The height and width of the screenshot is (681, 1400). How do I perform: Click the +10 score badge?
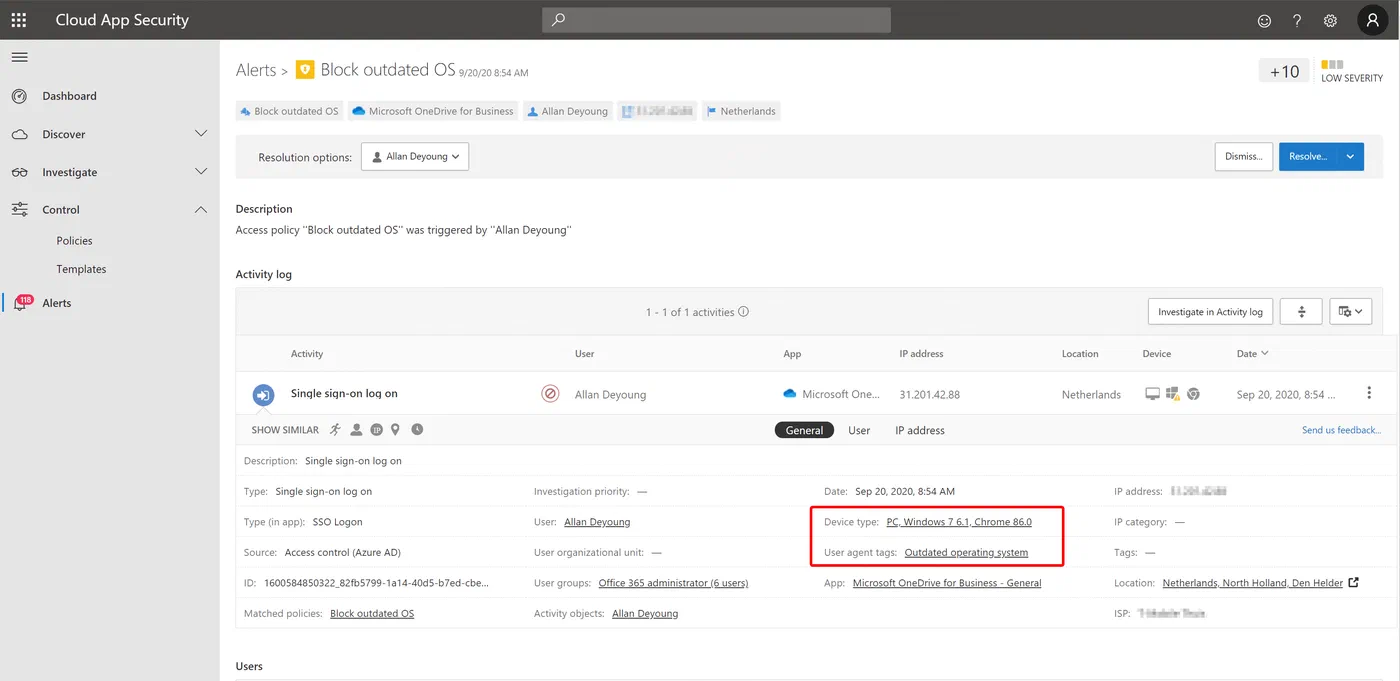[1284, 71]
